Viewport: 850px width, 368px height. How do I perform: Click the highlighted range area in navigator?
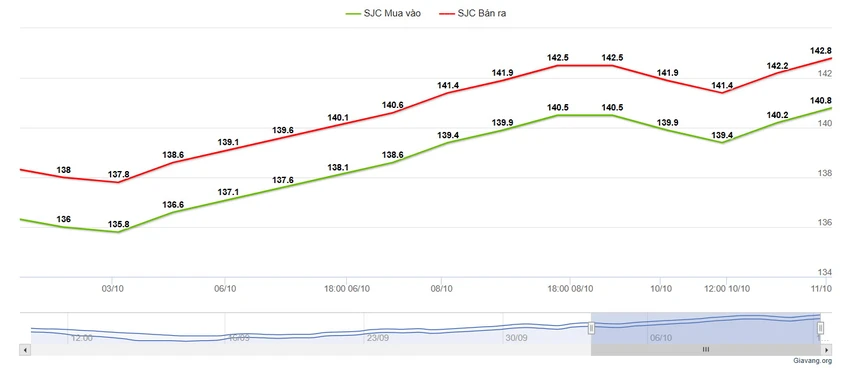click(706, 328)
